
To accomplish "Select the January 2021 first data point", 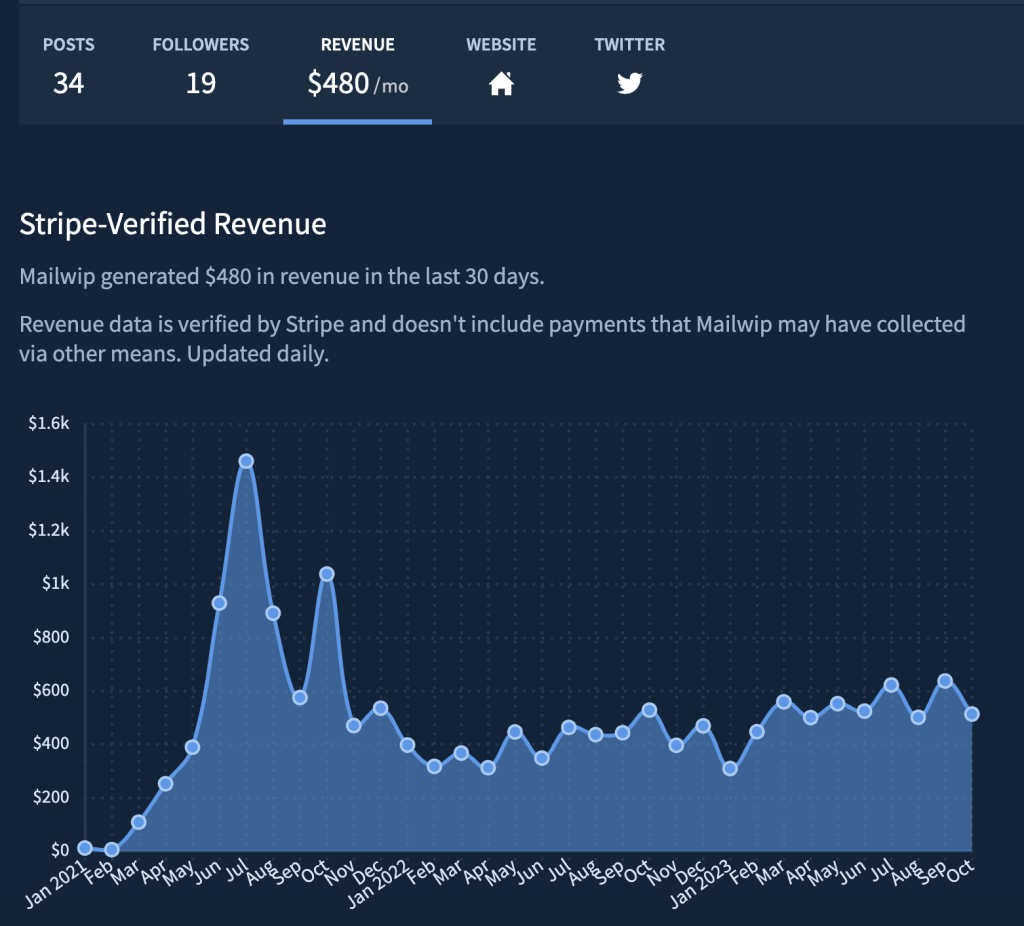I will (x=85, y=848).
